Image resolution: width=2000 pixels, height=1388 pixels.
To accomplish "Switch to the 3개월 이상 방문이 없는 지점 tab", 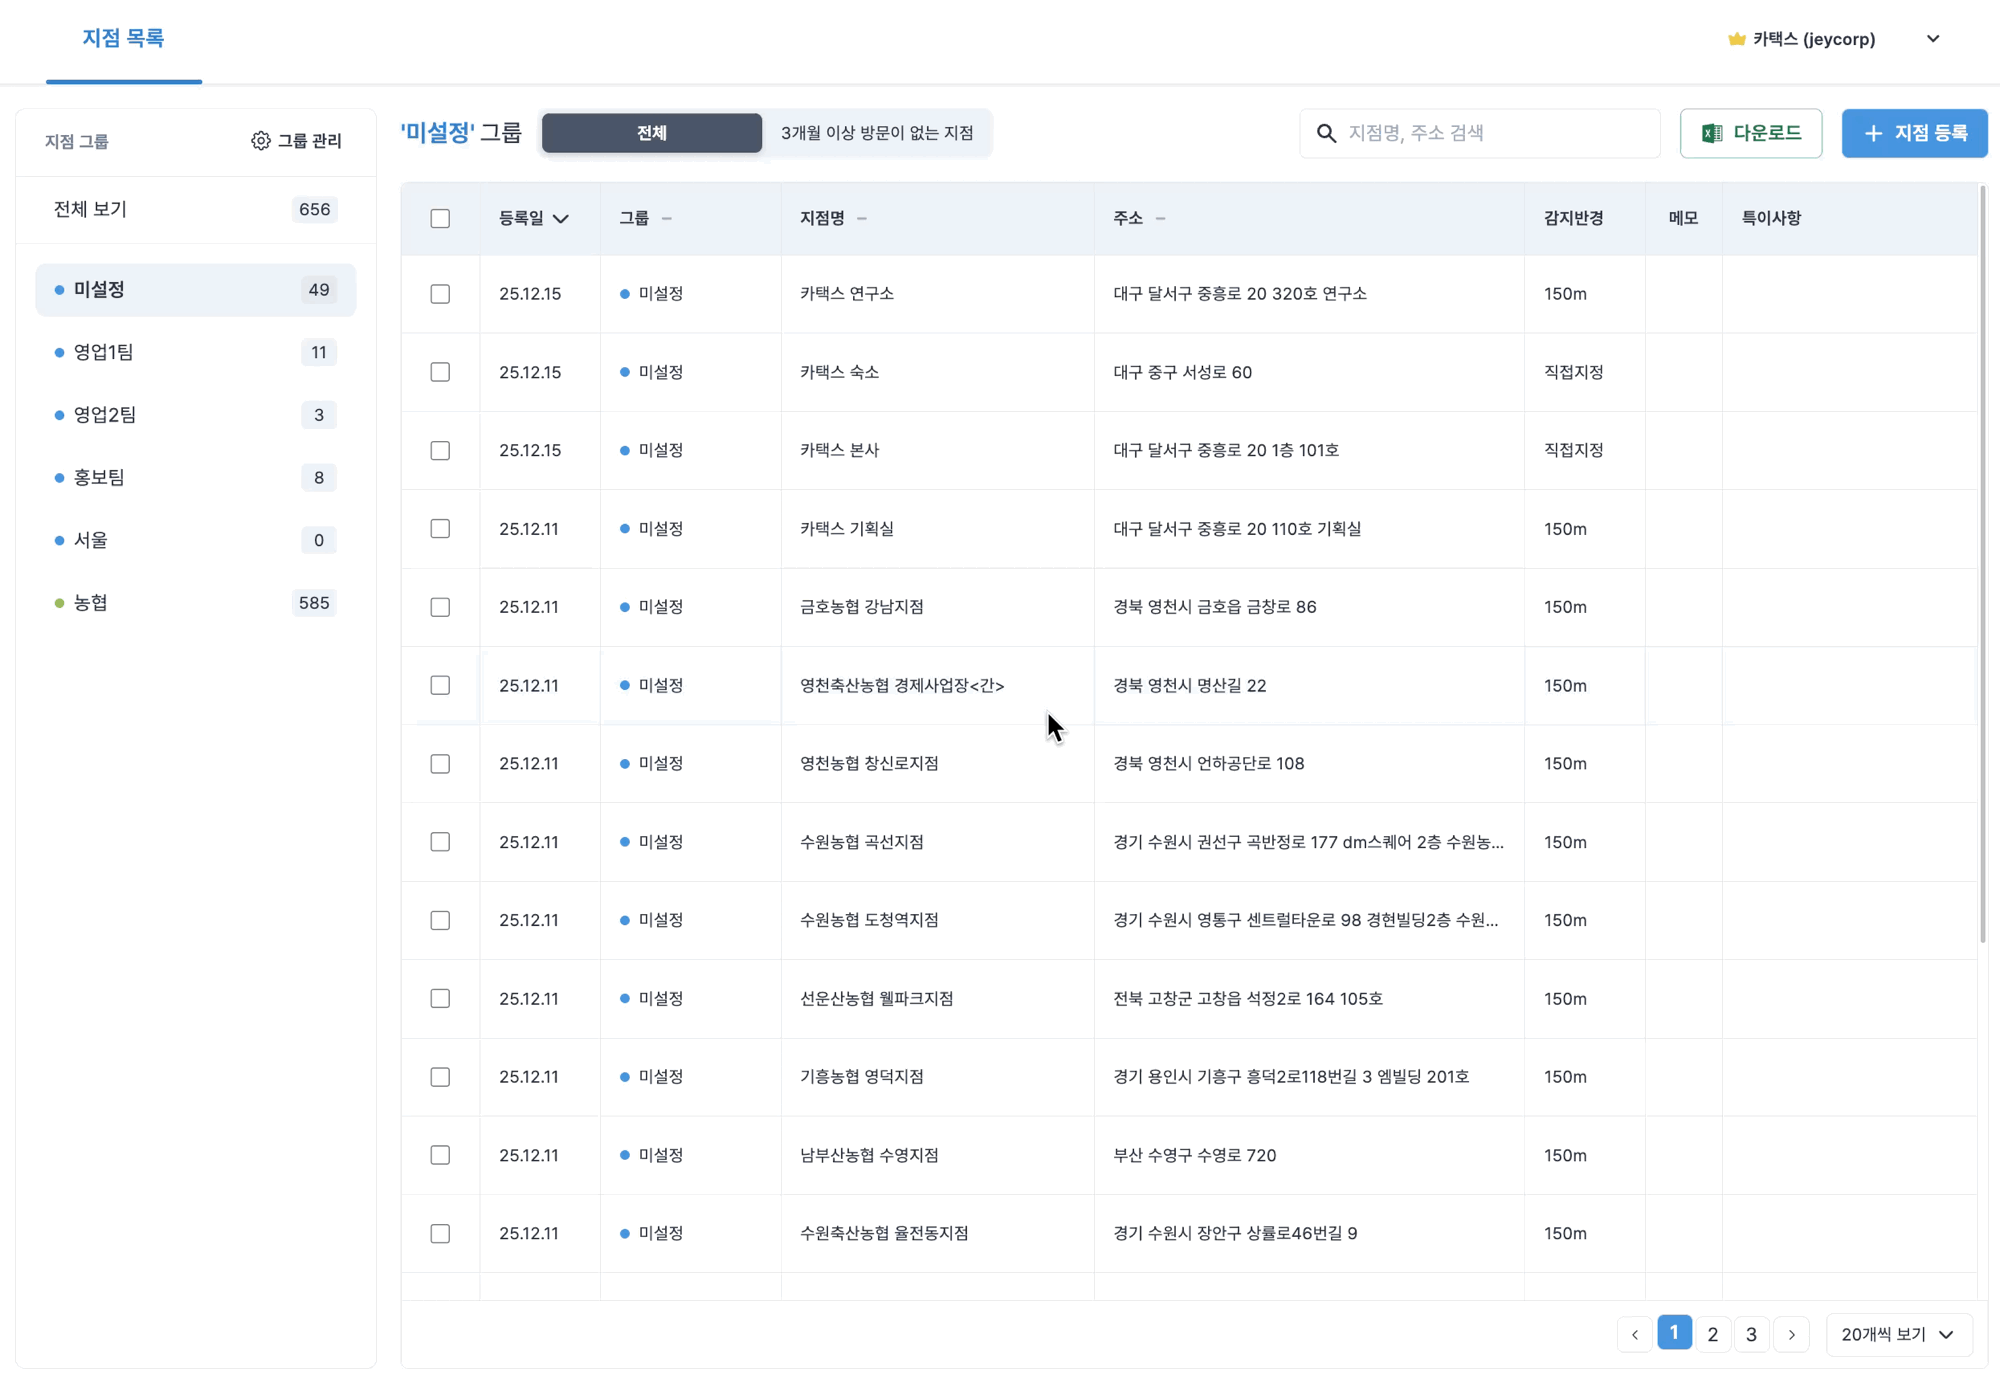I will pos(876,133).
